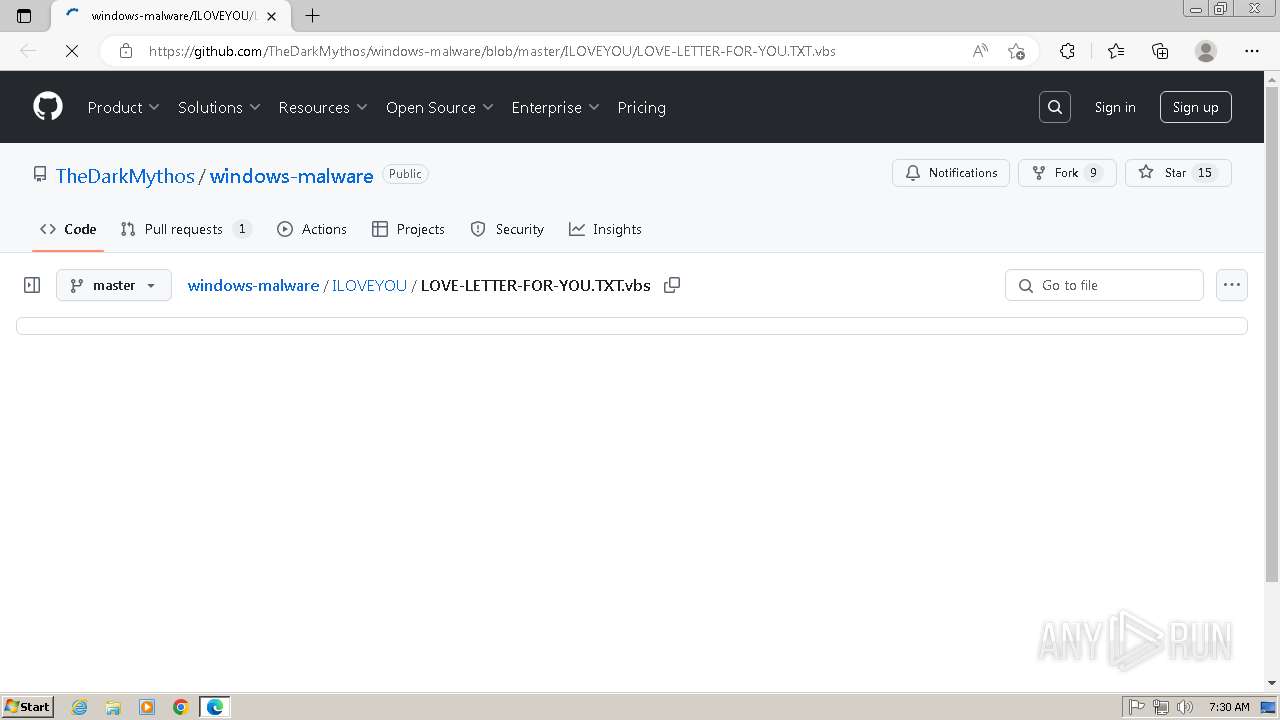Viewport: 1280px width, 720px height.
Task: Expand the Resources menu
Action: (323, 107)
